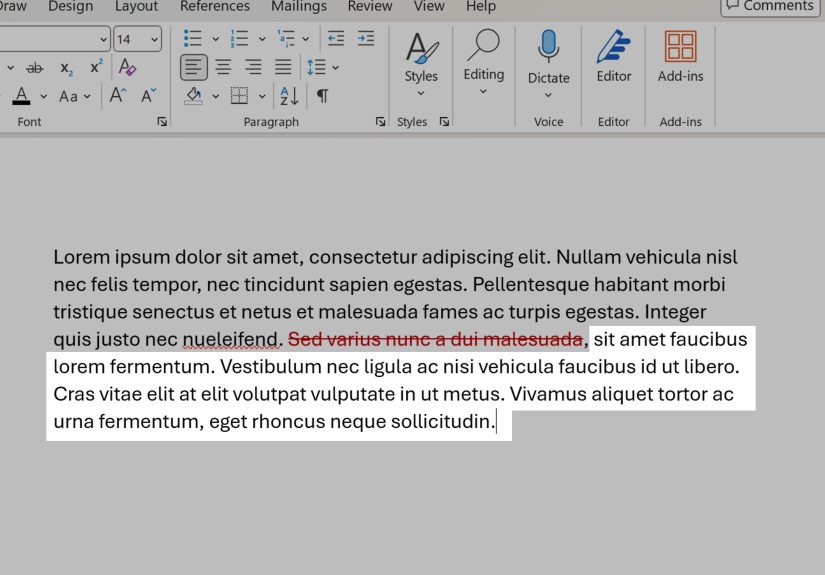
Task: Click the Shading paint bucket icon
Action: click(194, 96)
